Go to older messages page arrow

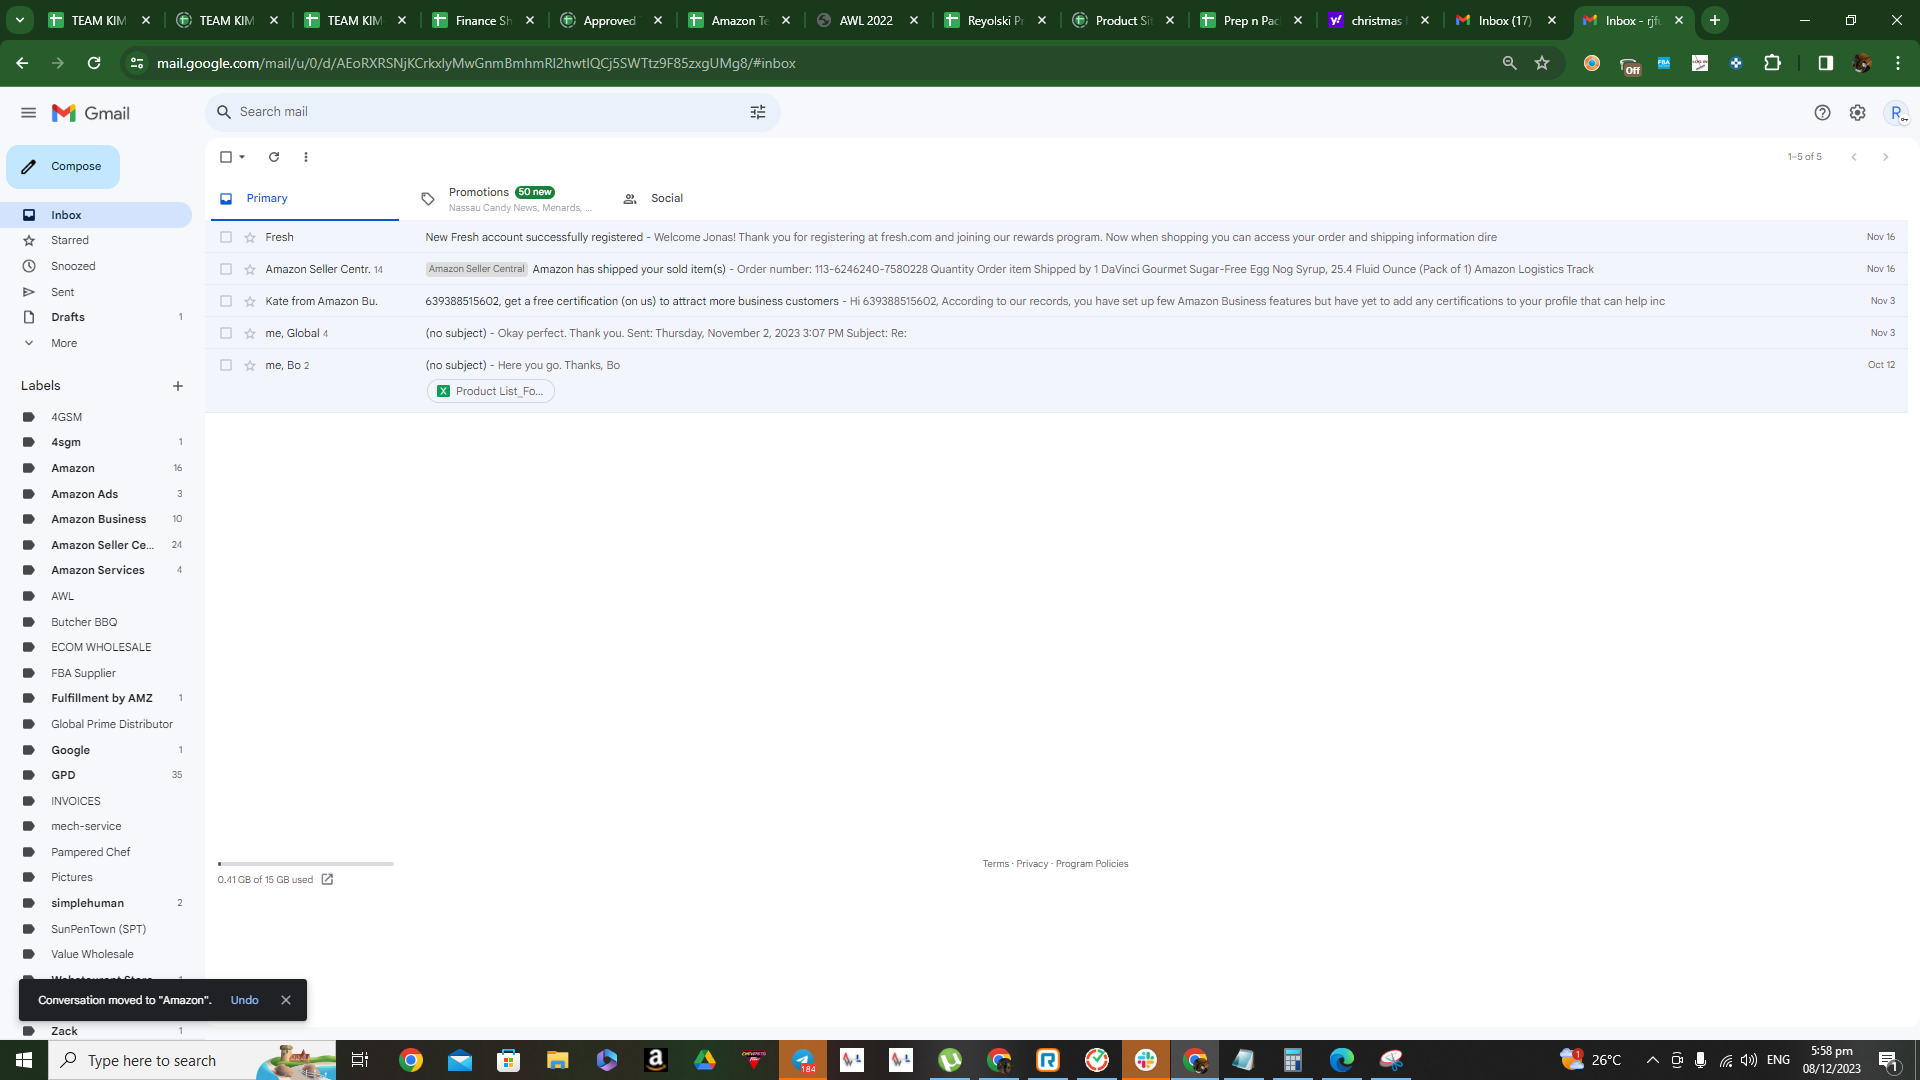[x=1886, y=157]
